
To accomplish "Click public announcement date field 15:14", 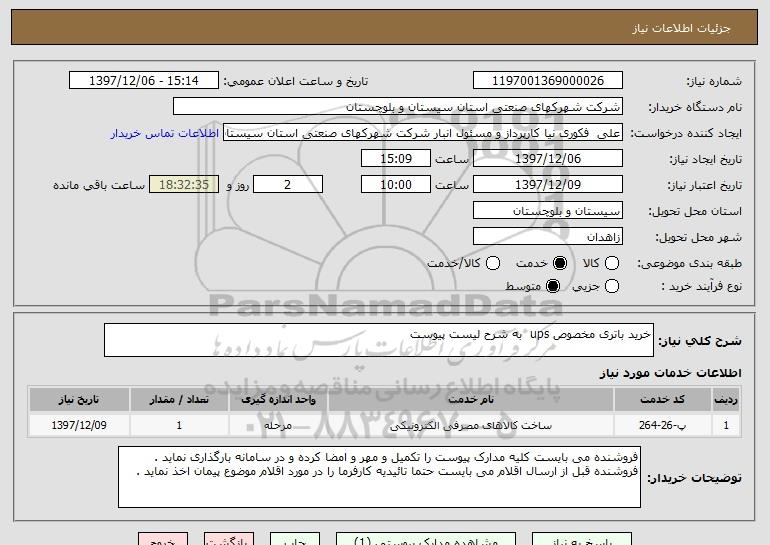I will [144, 81].
